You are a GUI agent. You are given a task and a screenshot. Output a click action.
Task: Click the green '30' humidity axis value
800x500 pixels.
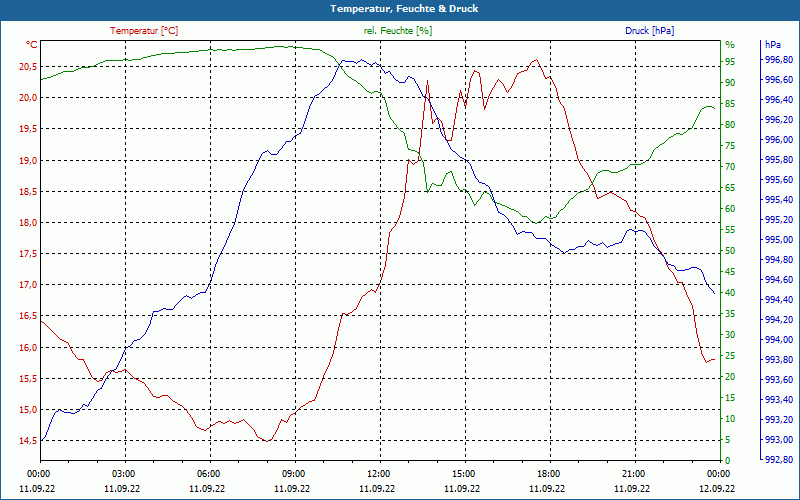730,335
